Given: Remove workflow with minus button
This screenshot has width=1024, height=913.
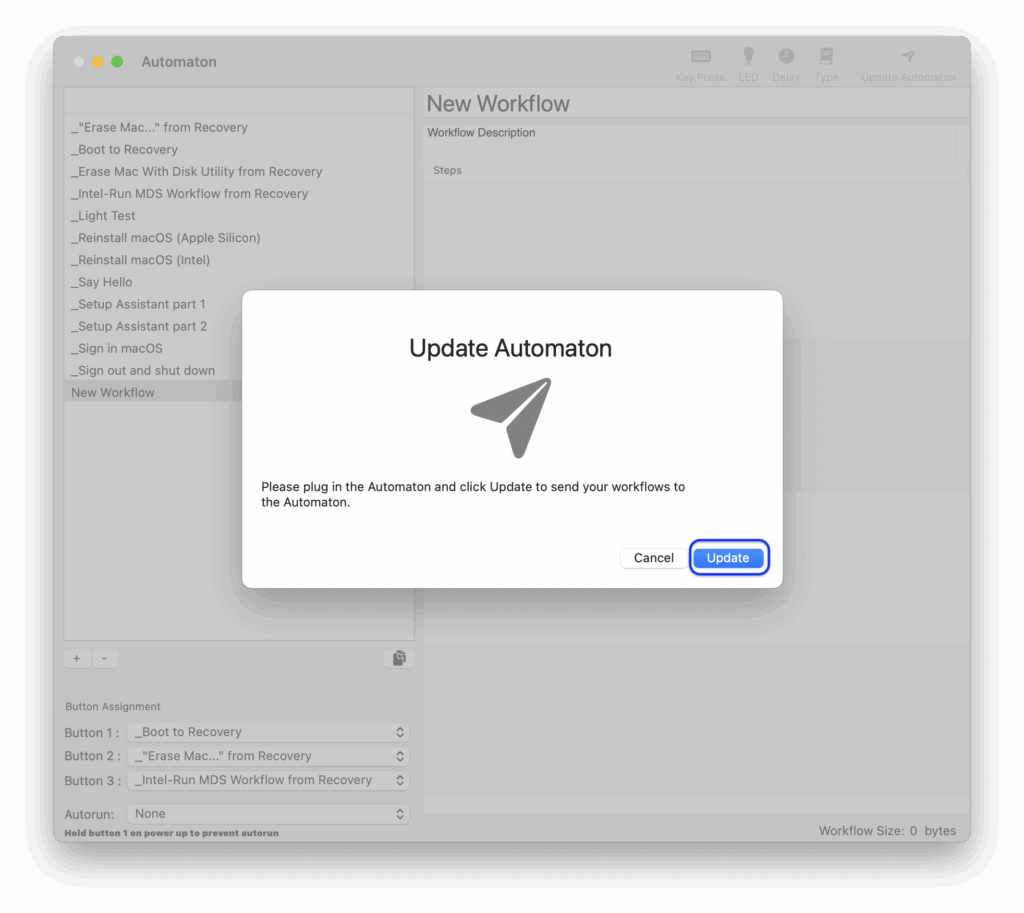Looking at the screenshot, I should tap(104, 658).
